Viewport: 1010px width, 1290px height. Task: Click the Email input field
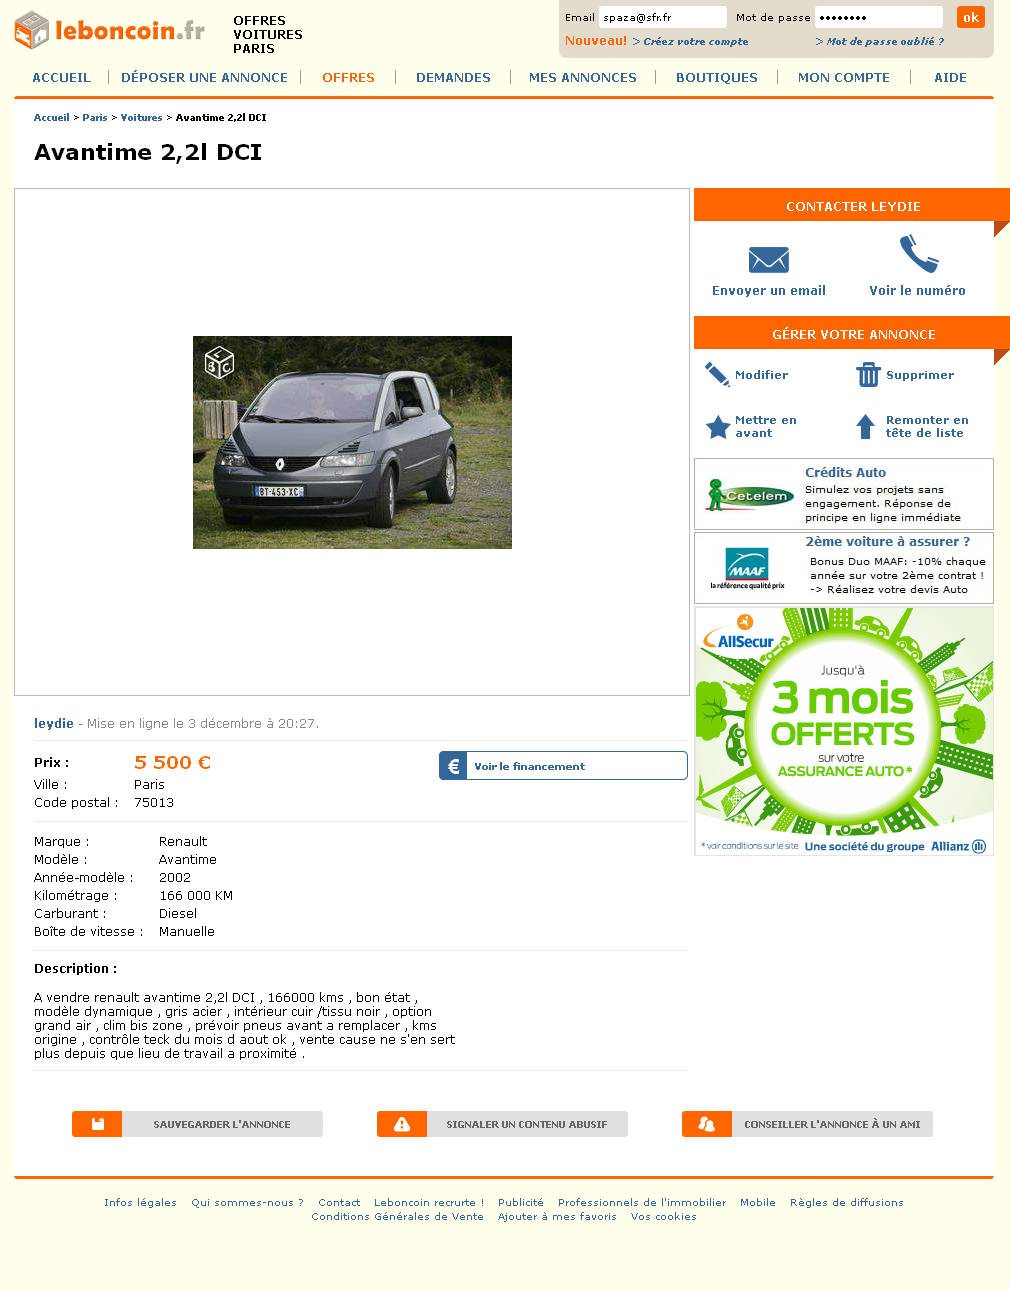click(663, 17)
